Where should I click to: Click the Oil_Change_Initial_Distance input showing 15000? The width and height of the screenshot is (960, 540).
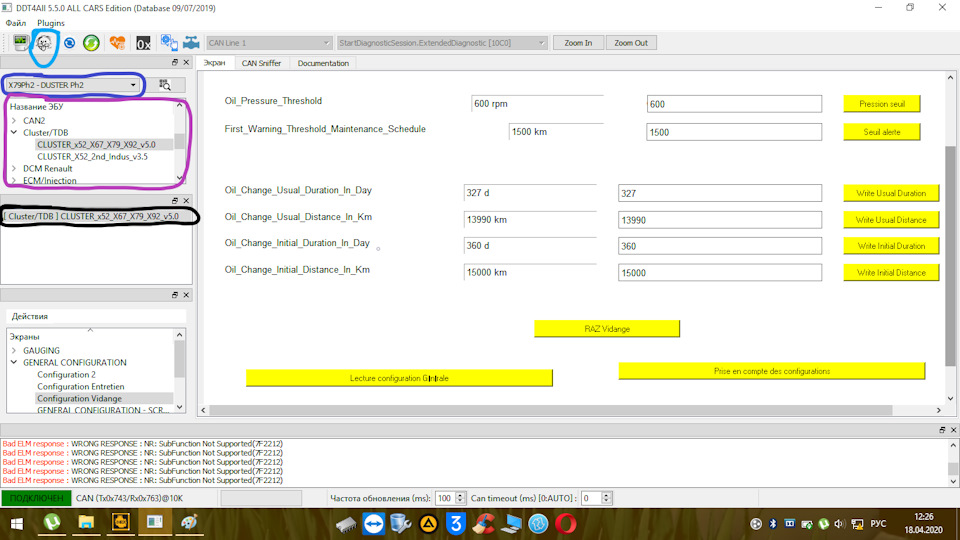point(720,272)
